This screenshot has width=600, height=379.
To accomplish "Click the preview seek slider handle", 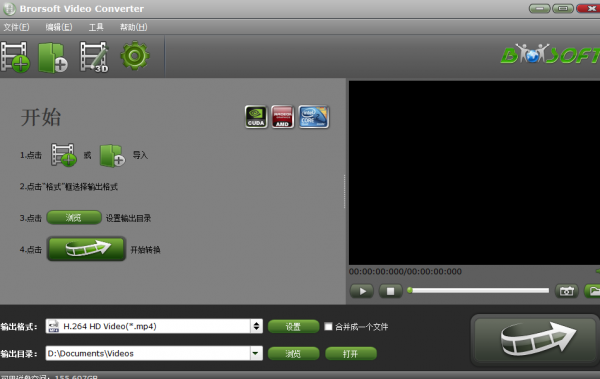I will tap(410, 291).
